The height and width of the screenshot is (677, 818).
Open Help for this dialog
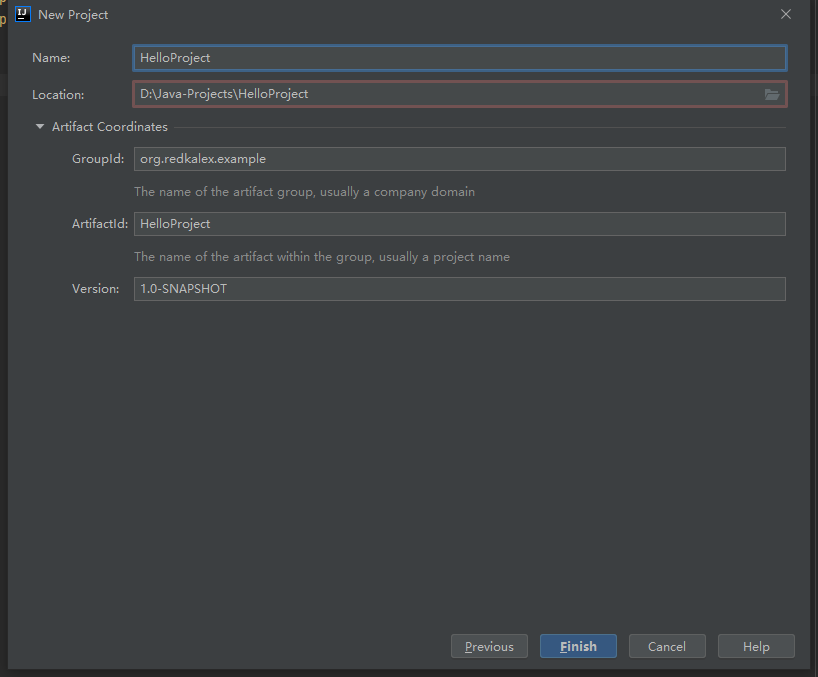tap(756, 646)
